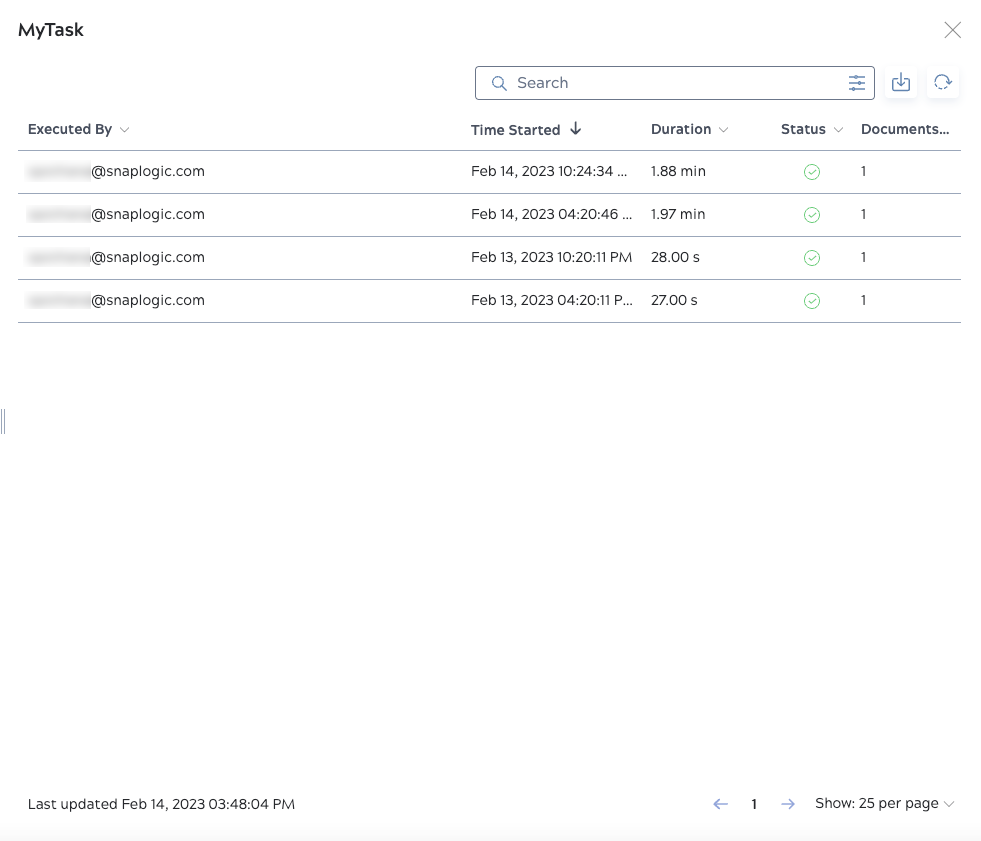Go to the next page with the right arrow
This screenshot has width=981, height=841.
pyautogui.click(x=788, y=804)
